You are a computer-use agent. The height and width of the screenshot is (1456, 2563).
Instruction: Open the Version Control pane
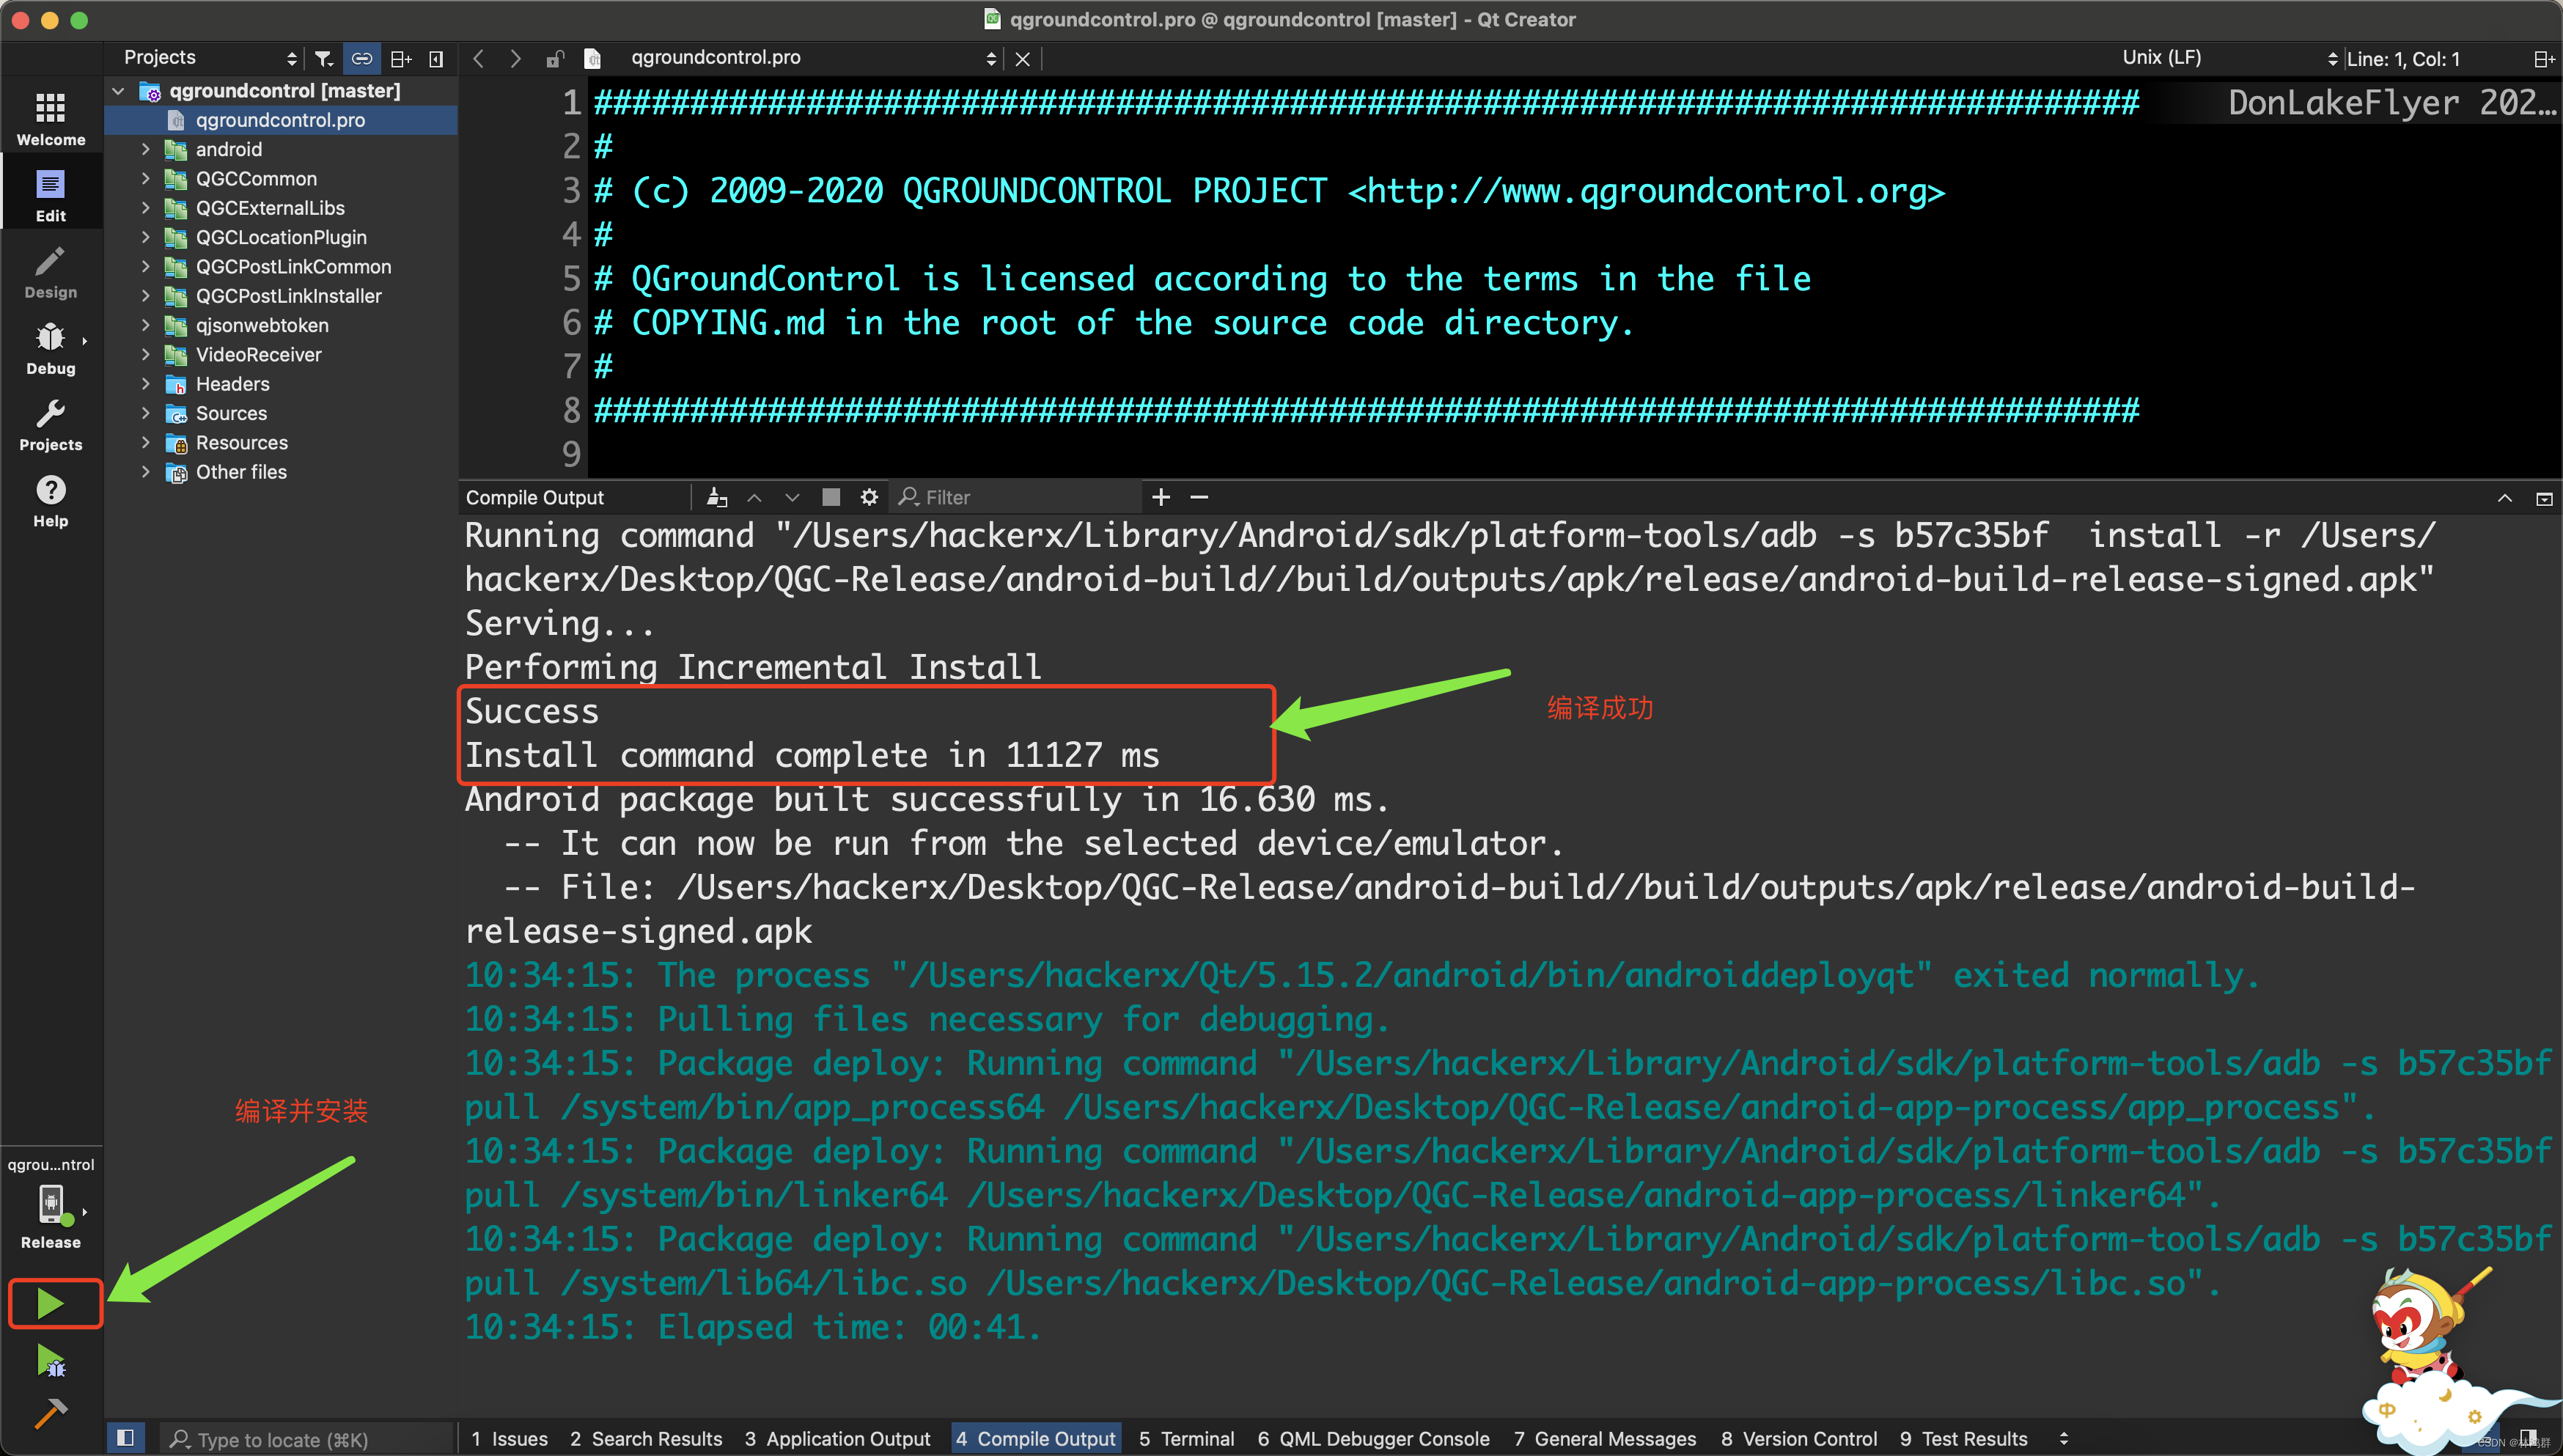coord(1799,1438)
